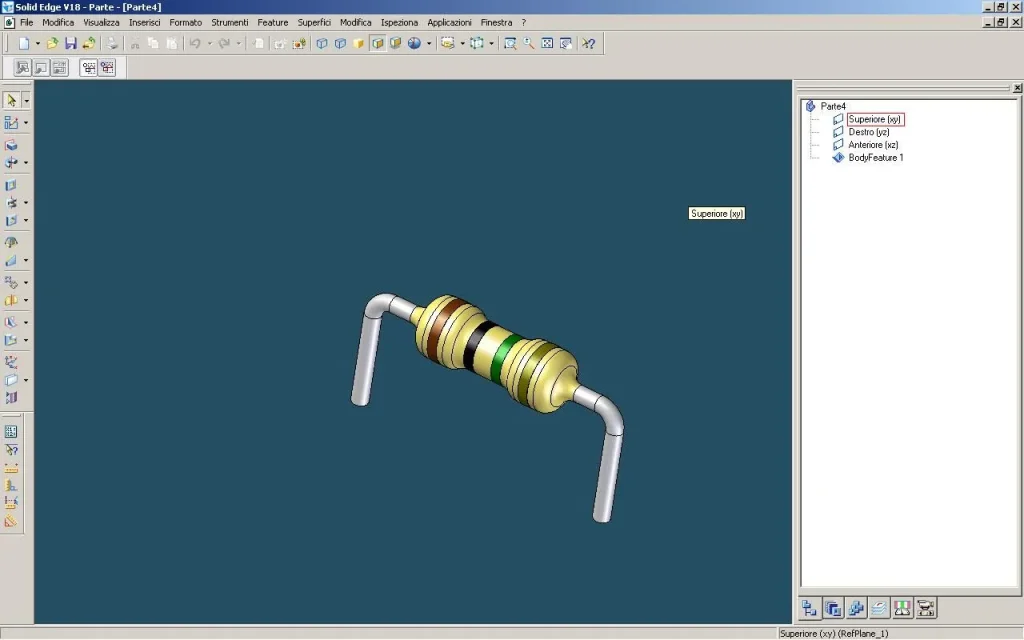Select Parte4 root node in tree

(x=833, y=106)
